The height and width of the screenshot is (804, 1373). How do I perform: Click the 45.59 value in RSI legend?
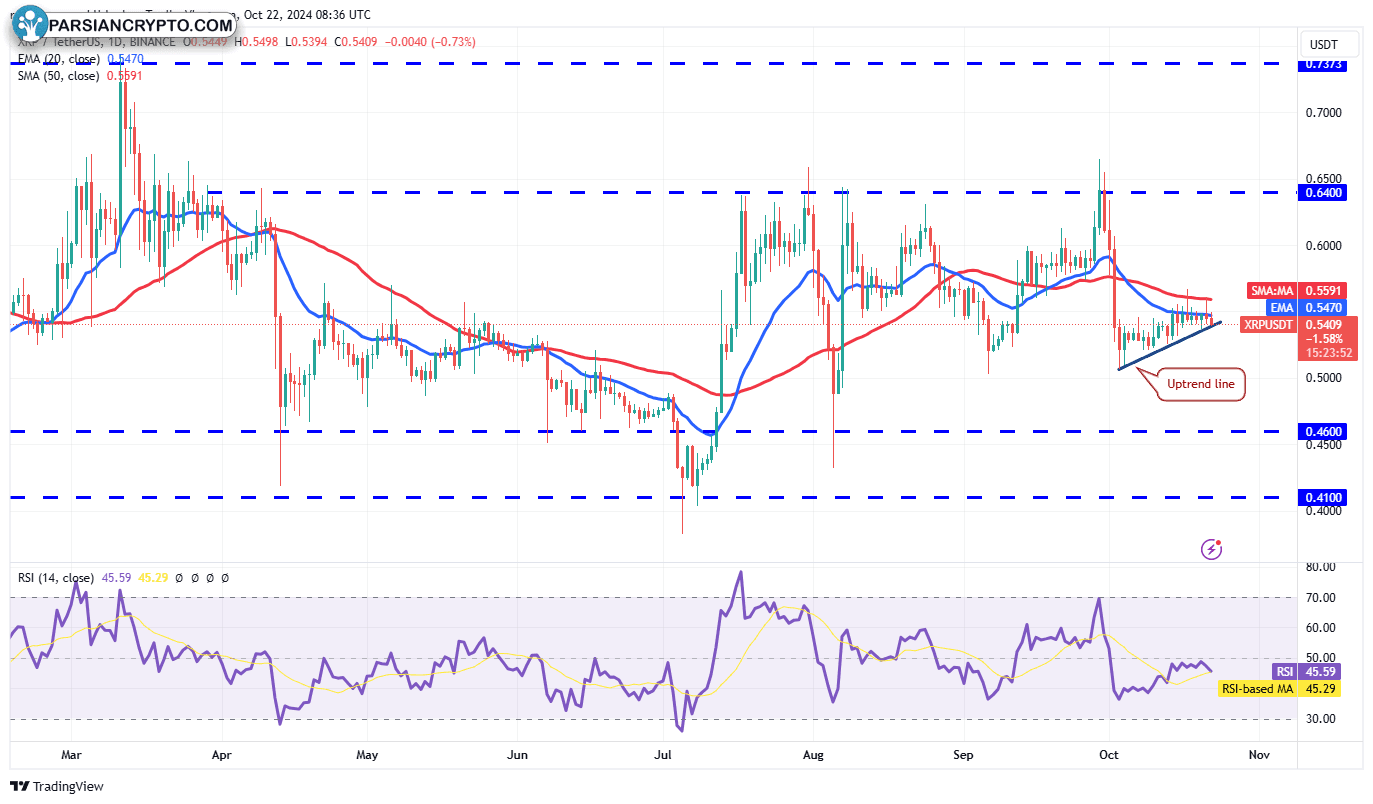[116, 578]
